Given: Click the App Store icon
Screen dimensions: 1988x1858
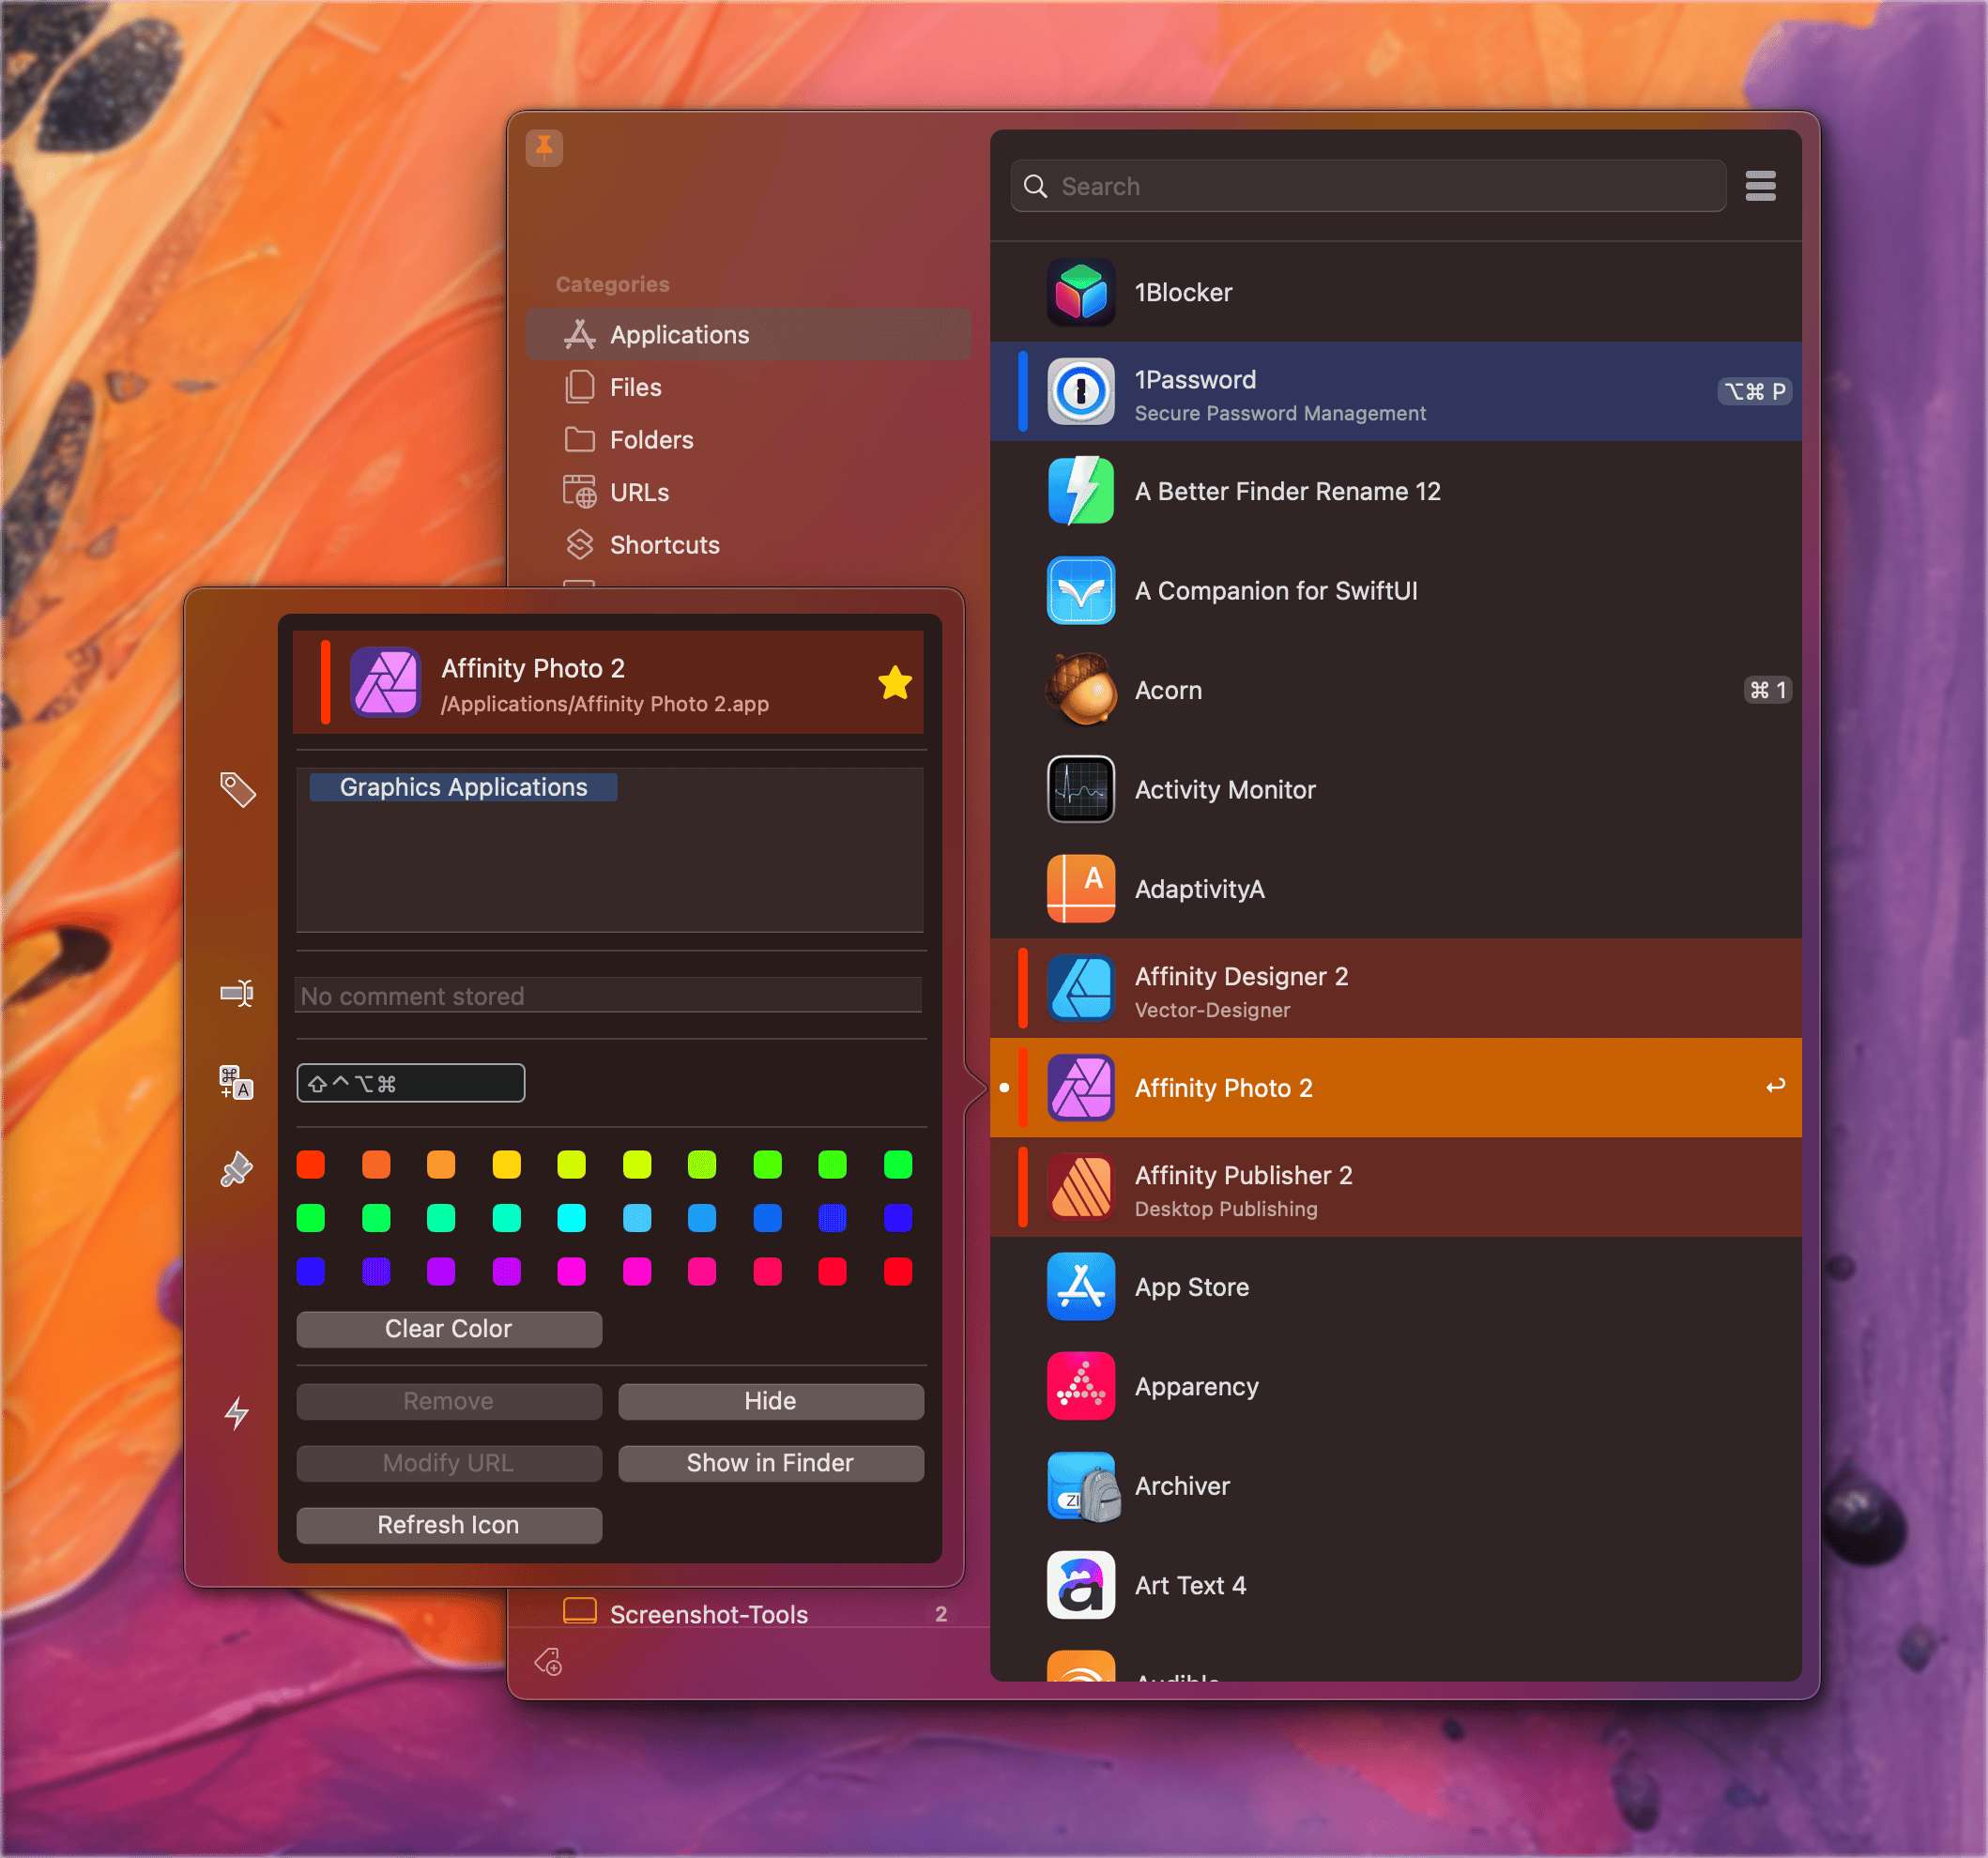Looking at the screenshot, I should point(1081,1287).
